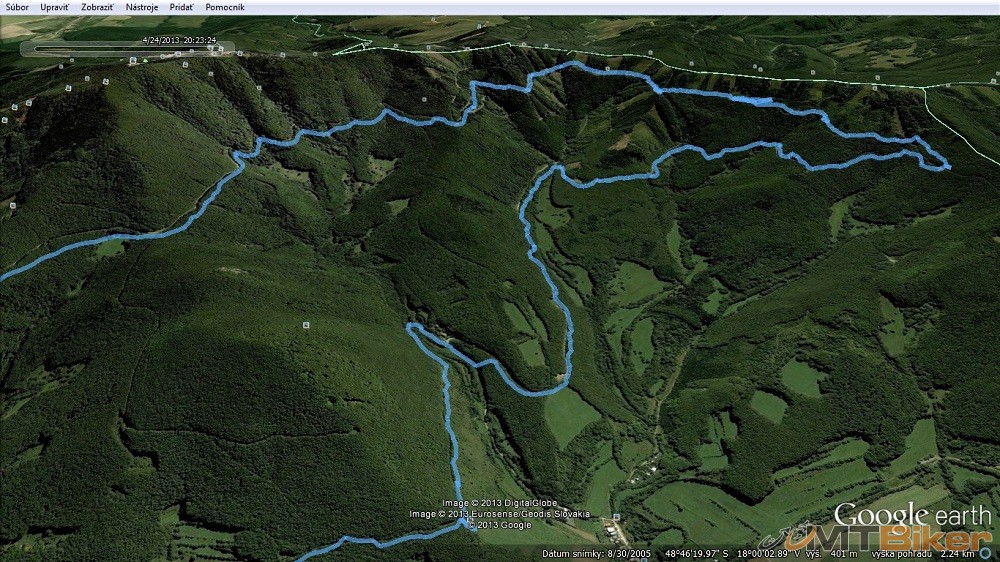The height and width of the screenshot is (562, 1000).
Task: Click the green triangle marker below the time slider
Action: 145,60
